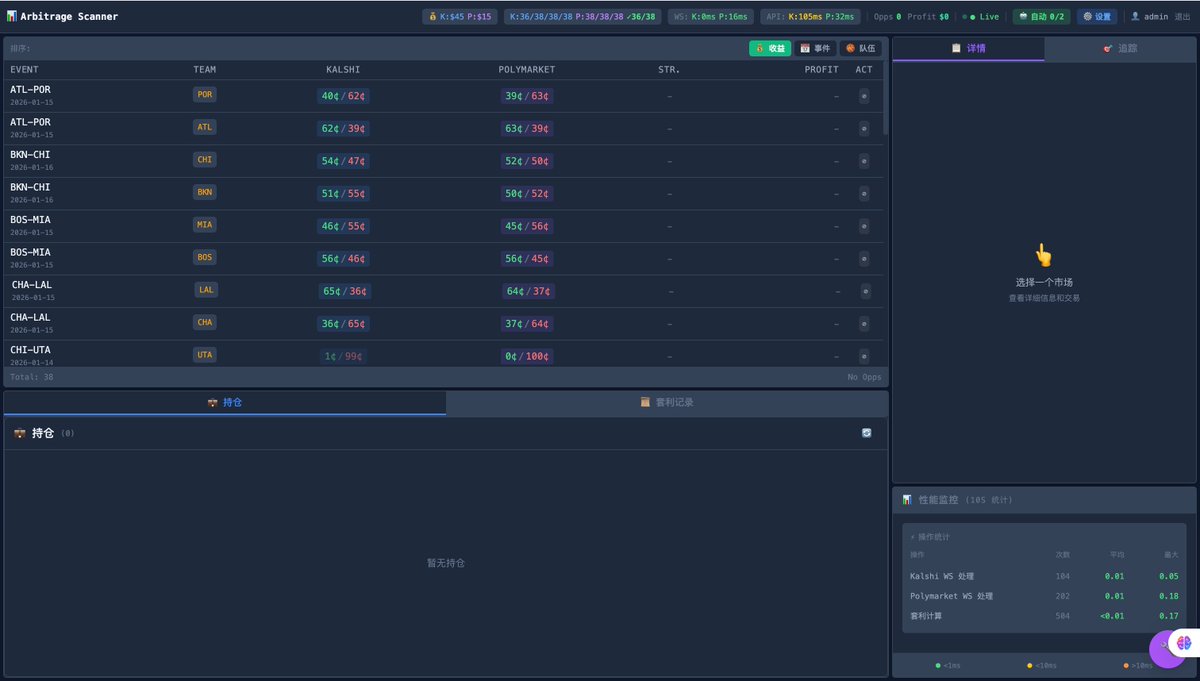Click the 性能监控 panel header
The width and height of the screenshot is (1200, 681).
(x=1044, y=499)
